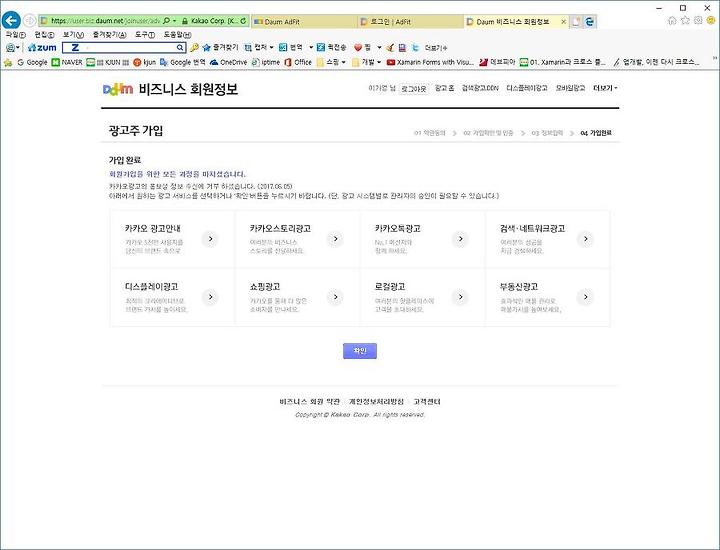Click the 로그아웃 button
The height and width of the screenshot is (550, 720).
tap(414, 89)
